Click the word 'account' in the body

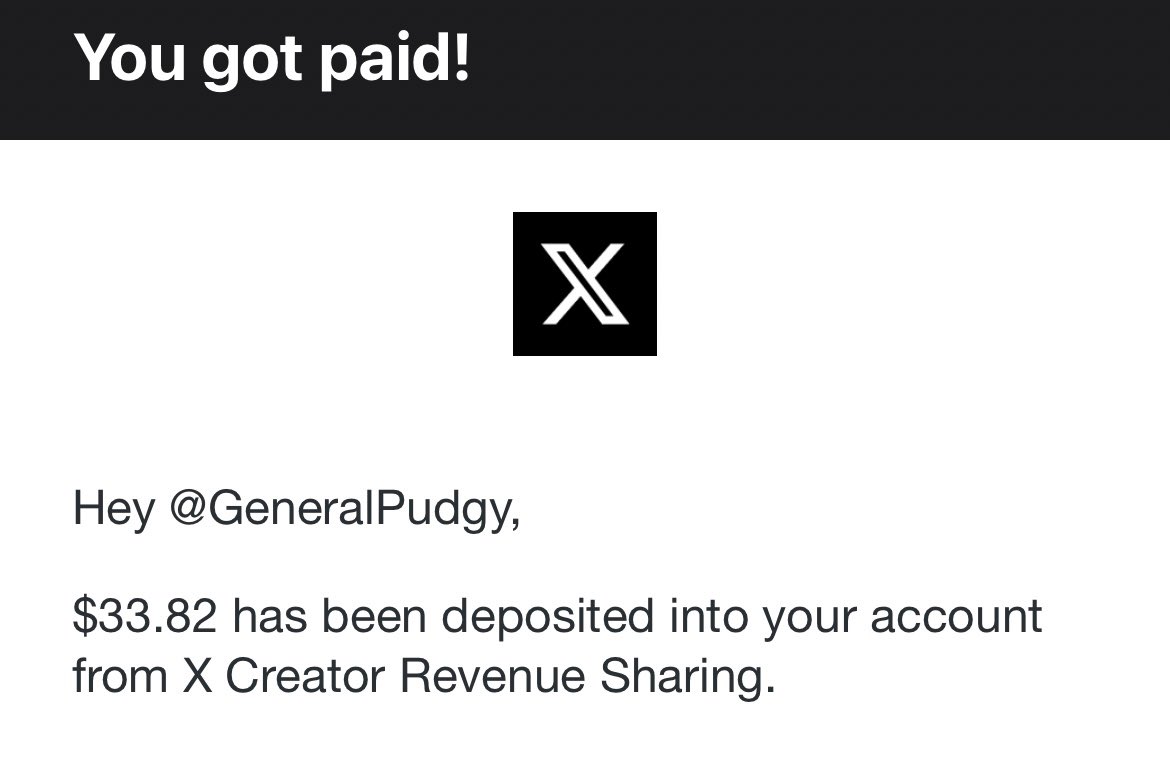click(956, 618)
